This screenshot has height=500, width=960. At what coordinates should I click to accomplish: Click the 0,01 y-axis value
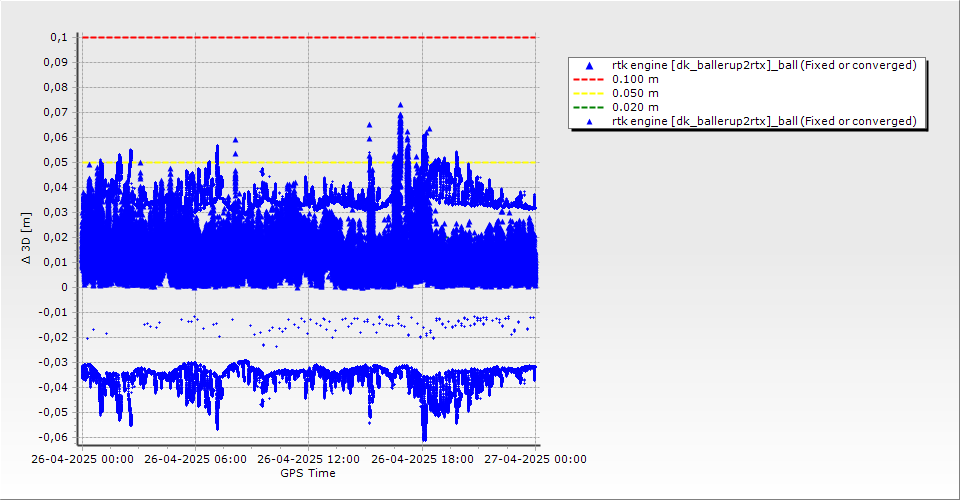click(x=56, y=263)
